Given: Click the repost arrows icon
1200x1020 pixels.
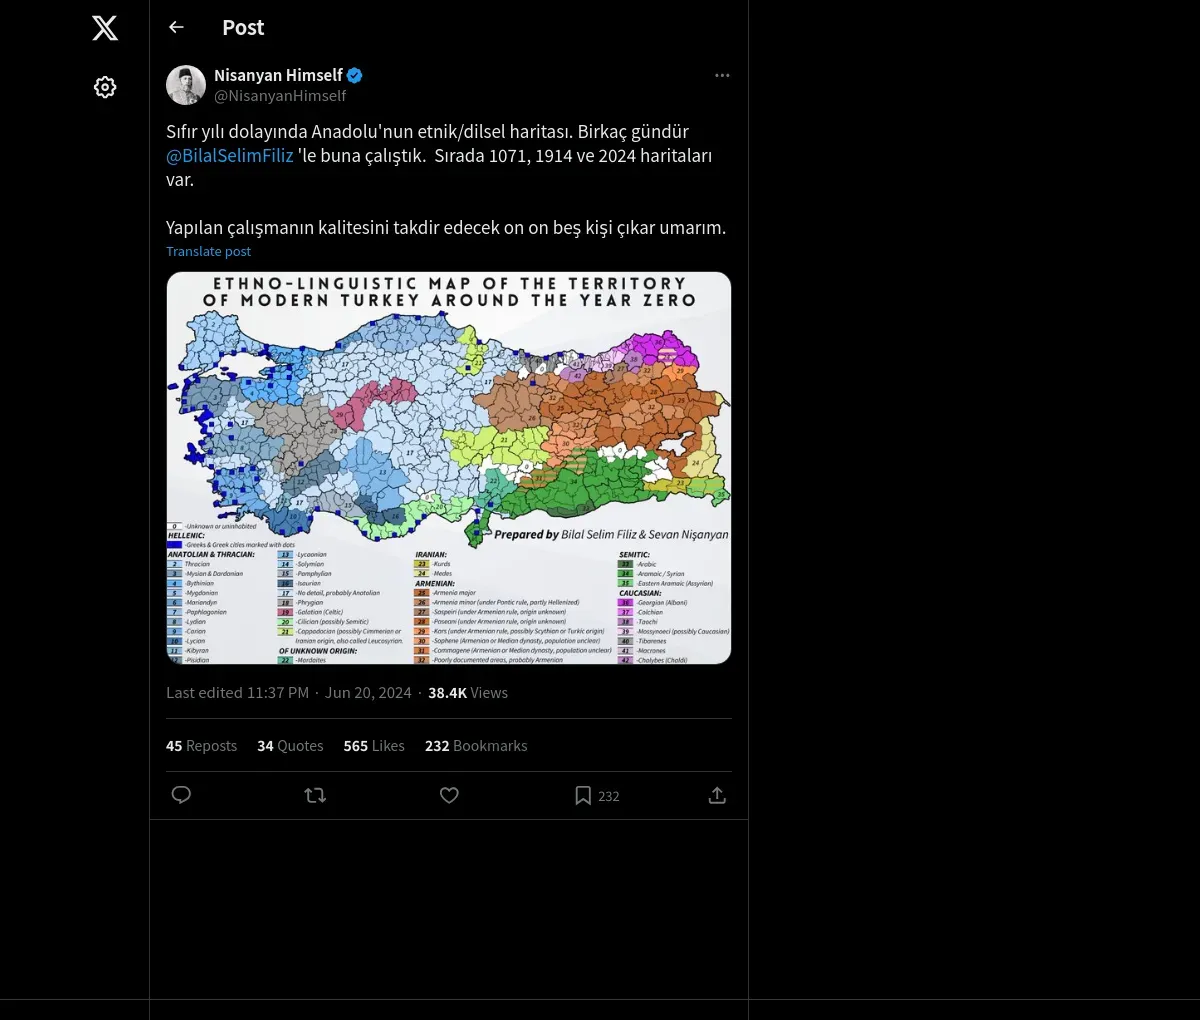Looking at the screenshot, I should pos(315,795).
